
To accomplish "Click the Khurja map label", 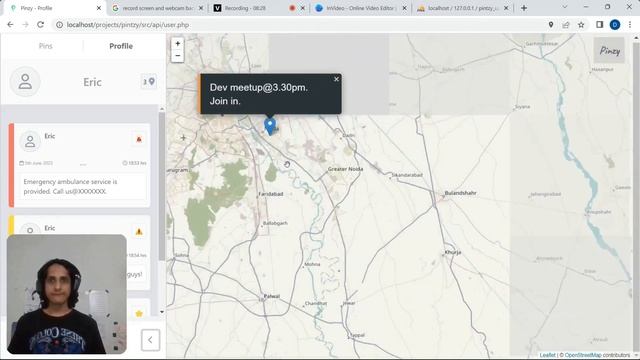I will [x=453, y=252].
